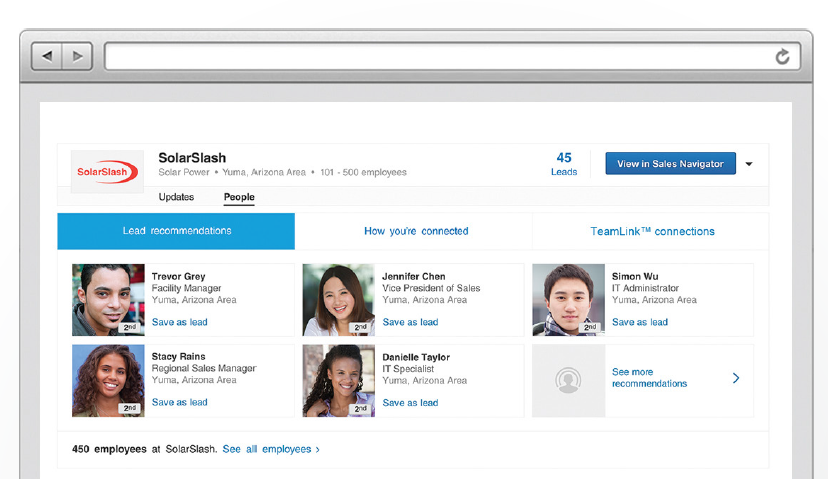Open Jennifer Chen's profile photo
828x479 pixels.
[x=338, y=300]
